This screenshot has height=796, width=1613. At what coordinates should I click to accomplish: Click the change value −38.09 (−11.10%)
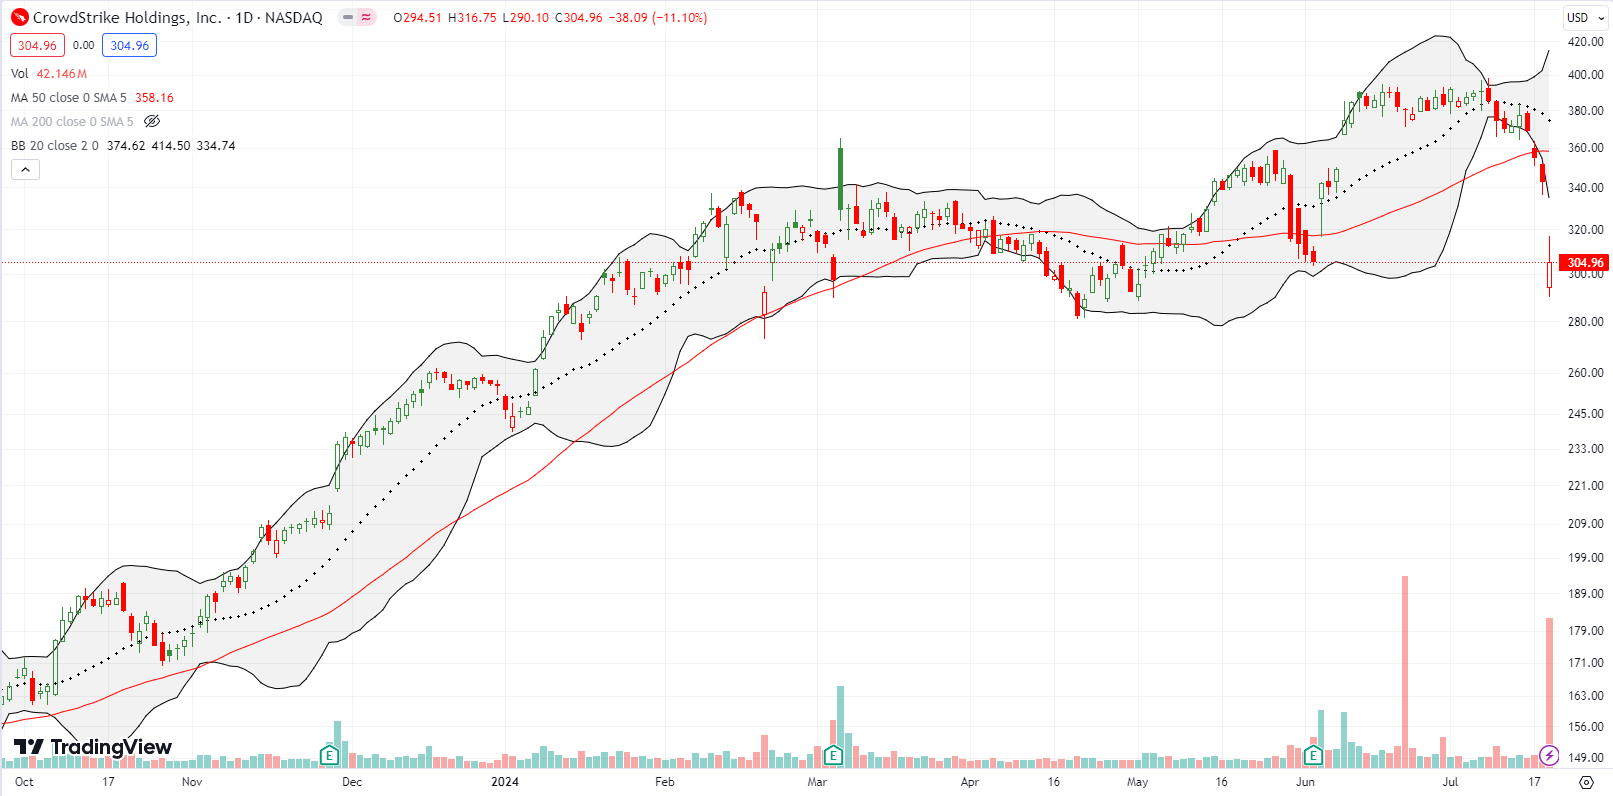tap(659, 17)
